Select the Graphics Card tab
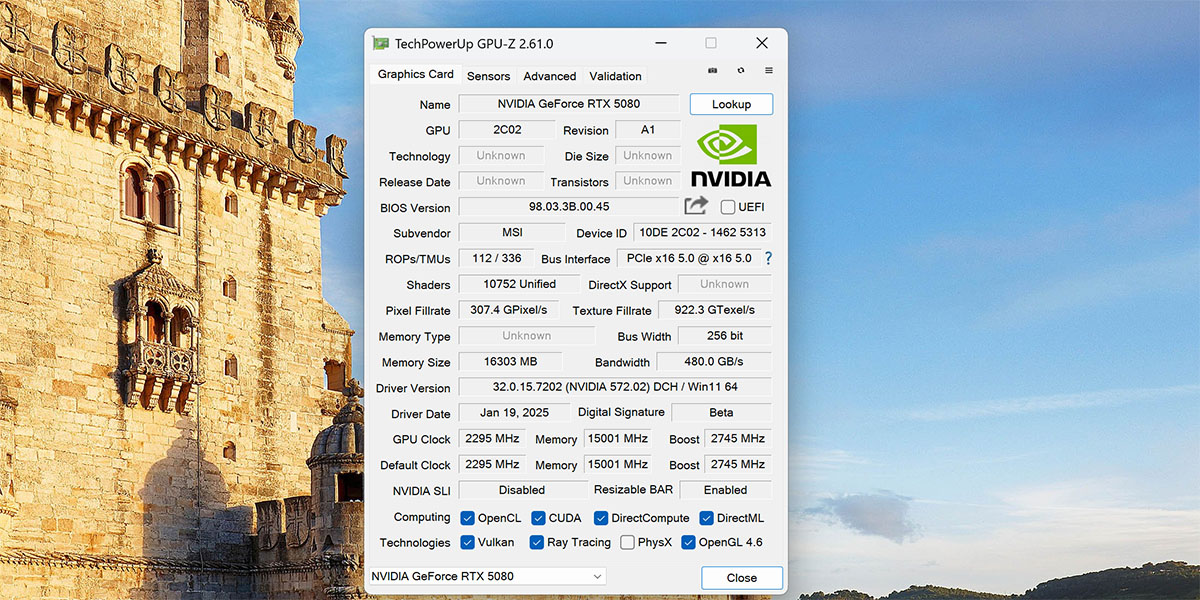This screenshot has height=600, width=1200. (415, 74)
